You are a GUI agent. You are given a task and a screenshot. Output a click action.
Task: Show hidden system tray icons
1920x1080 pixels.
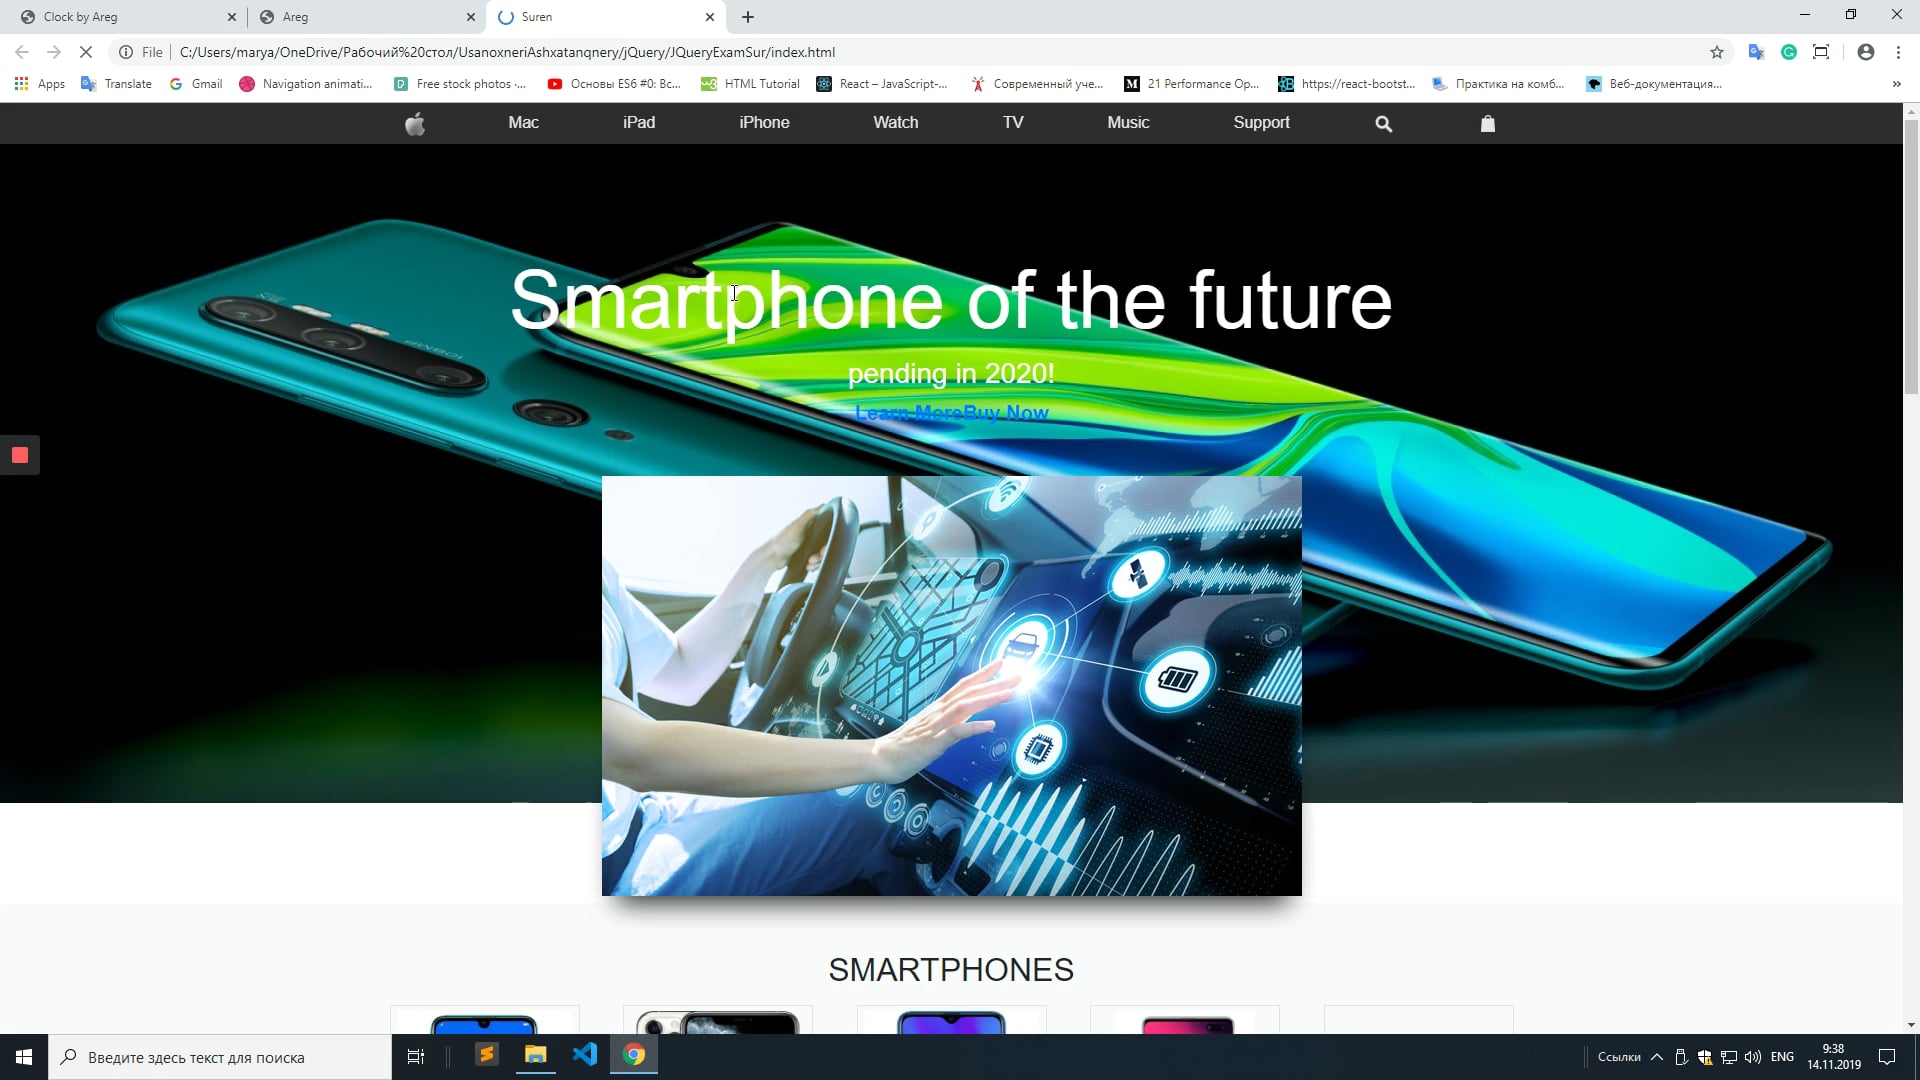click(x=1657, y=1057)
